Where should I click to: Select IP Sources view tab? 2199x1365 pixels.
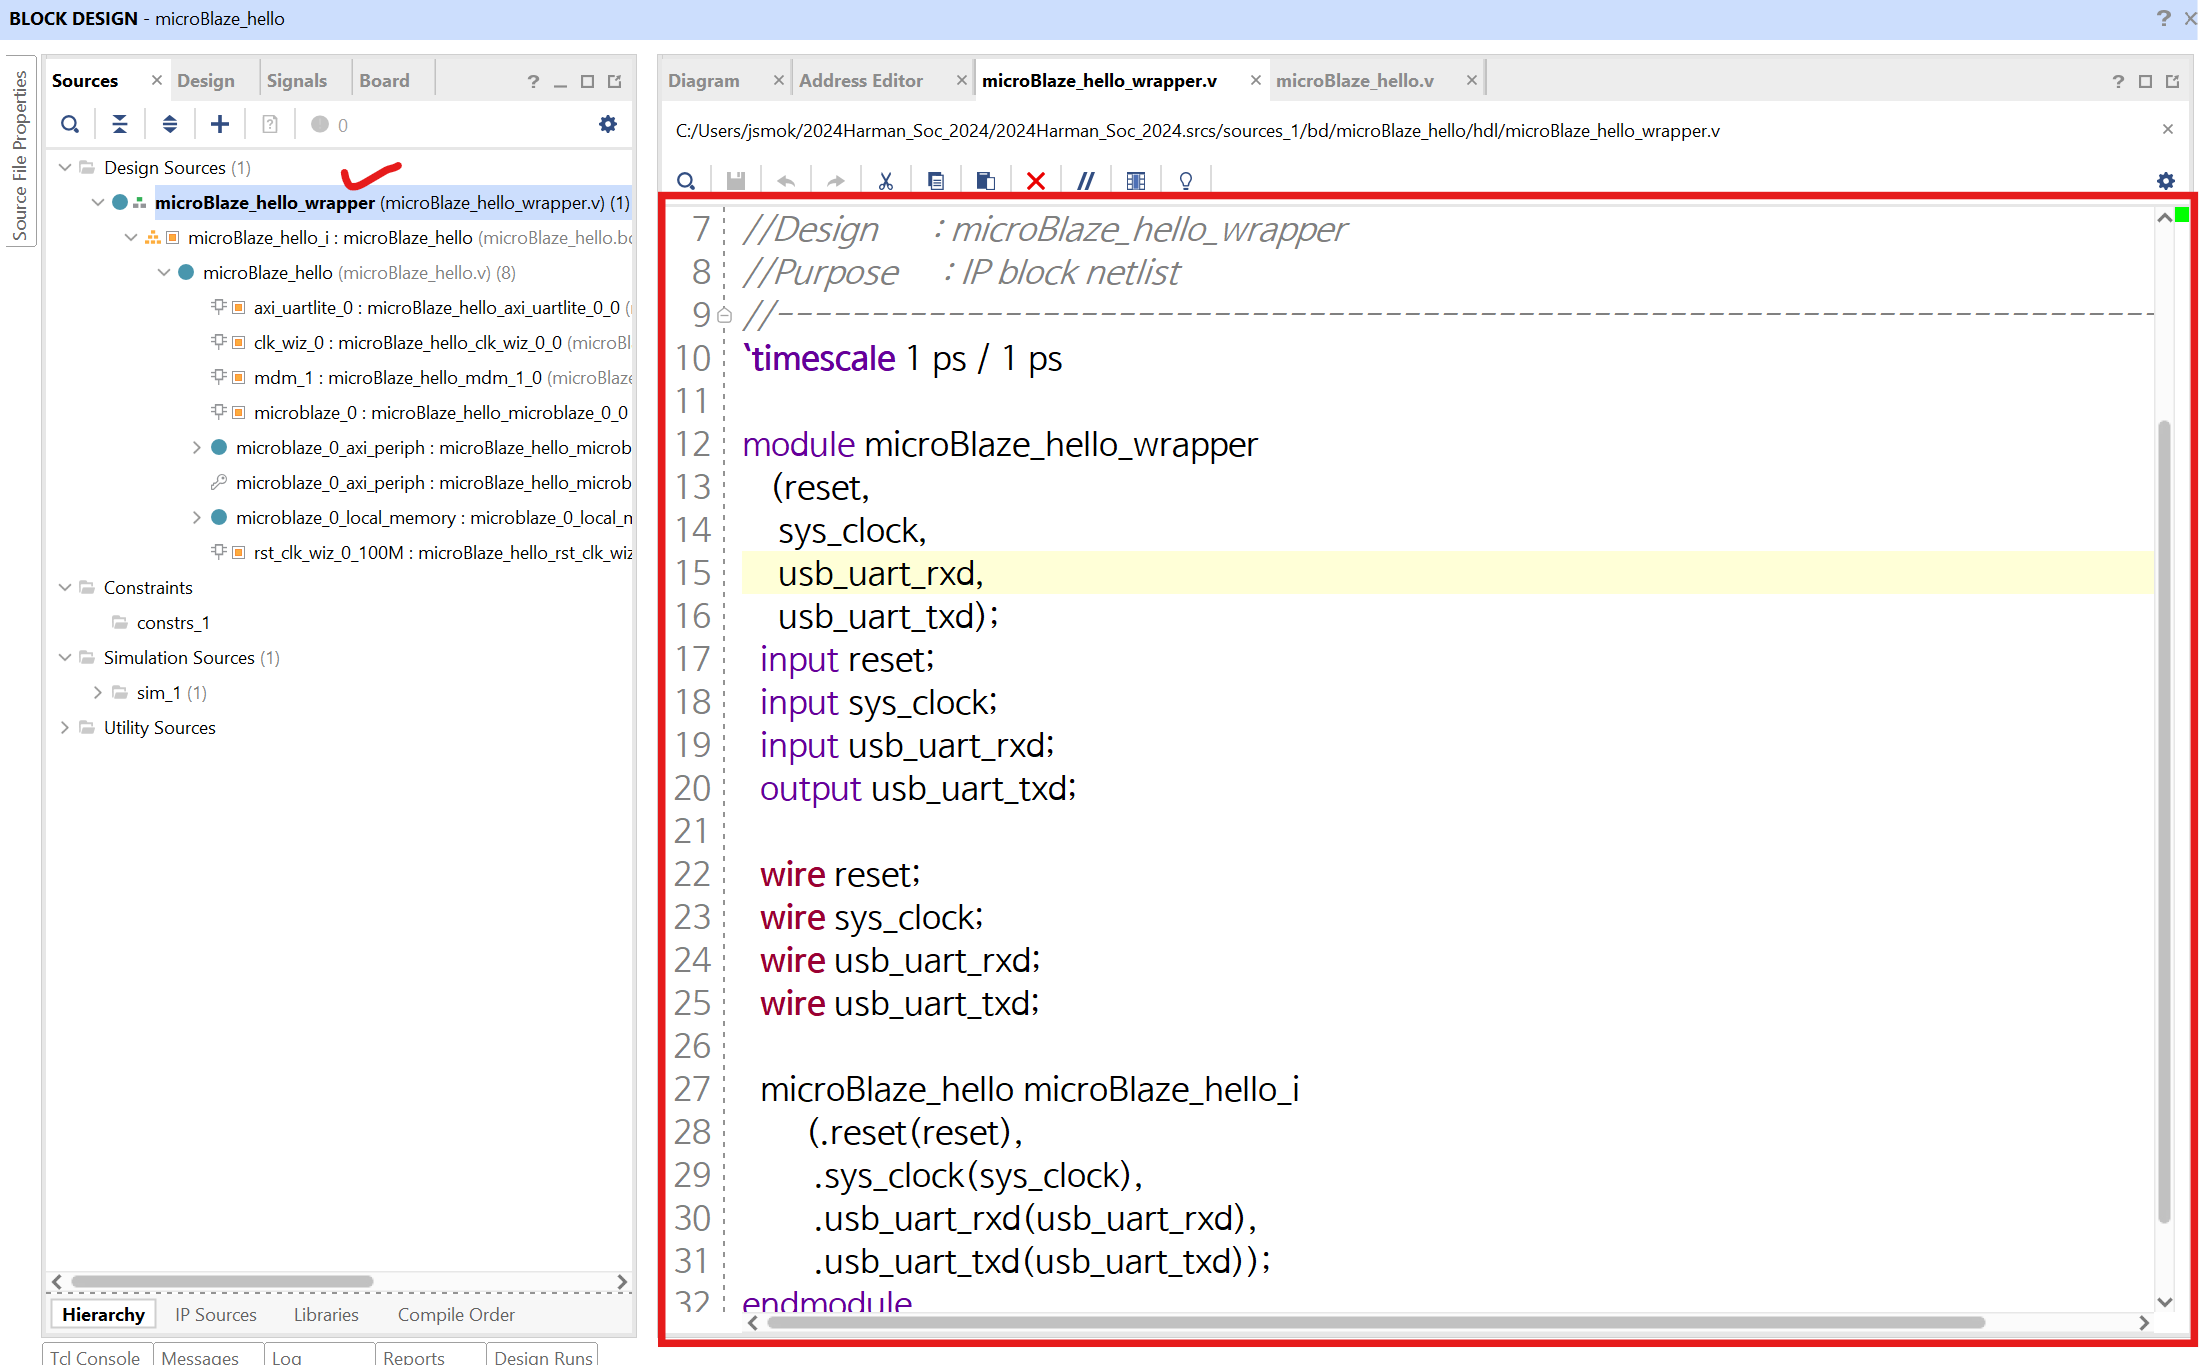pyautogui.click(x=216, y=1314)
